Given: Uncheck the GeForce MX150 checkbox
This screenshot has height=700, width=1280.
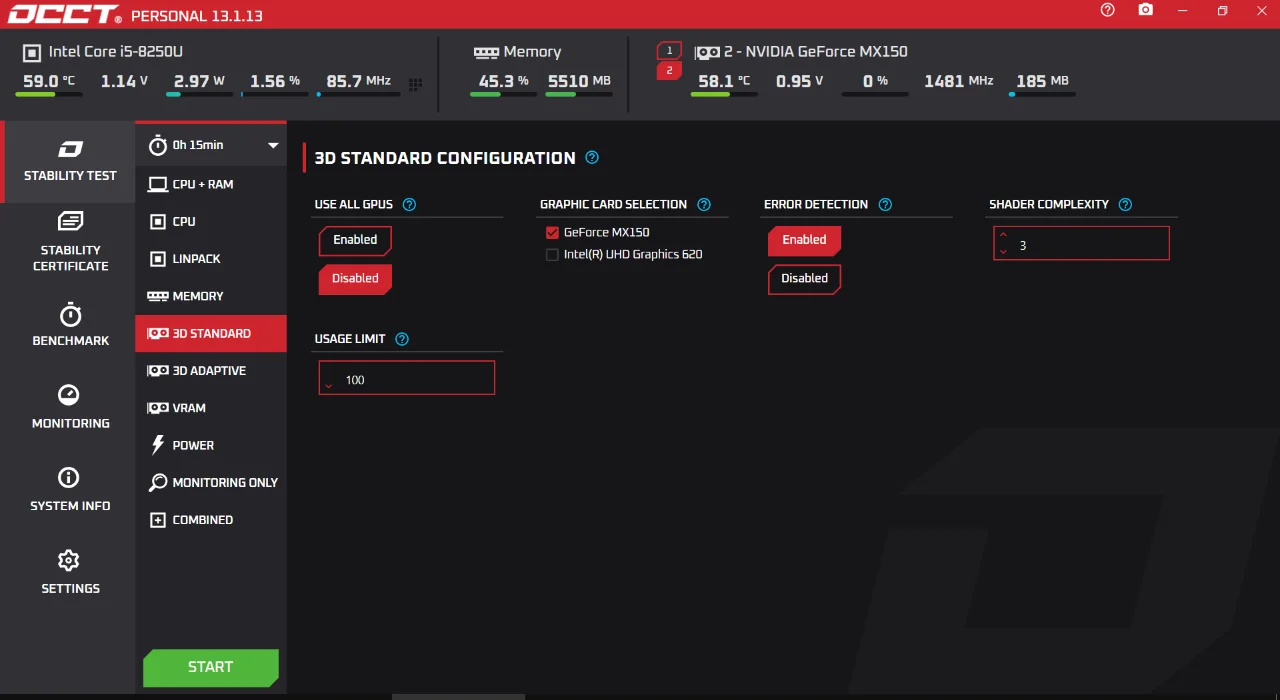Looking at the screenshot, I should 552,233.
